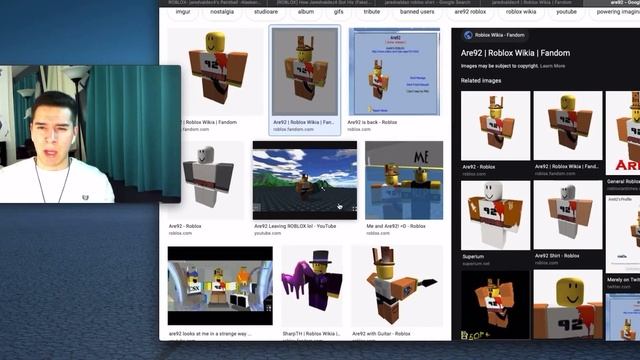The height and width of the screenshot is (360, 640).
Task: Click the Are92 - Roblox caption in related images
Action: (479, 167)
